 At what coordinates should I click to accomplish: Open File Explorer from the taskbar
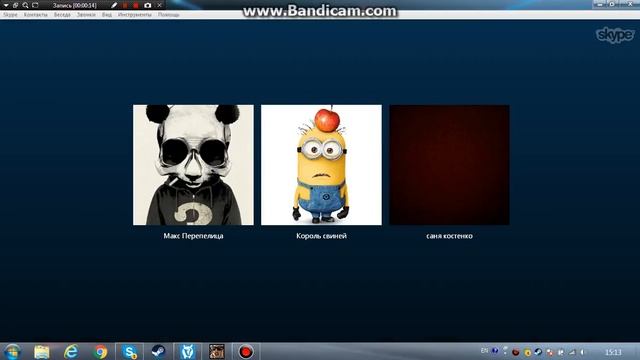[42, 351]
